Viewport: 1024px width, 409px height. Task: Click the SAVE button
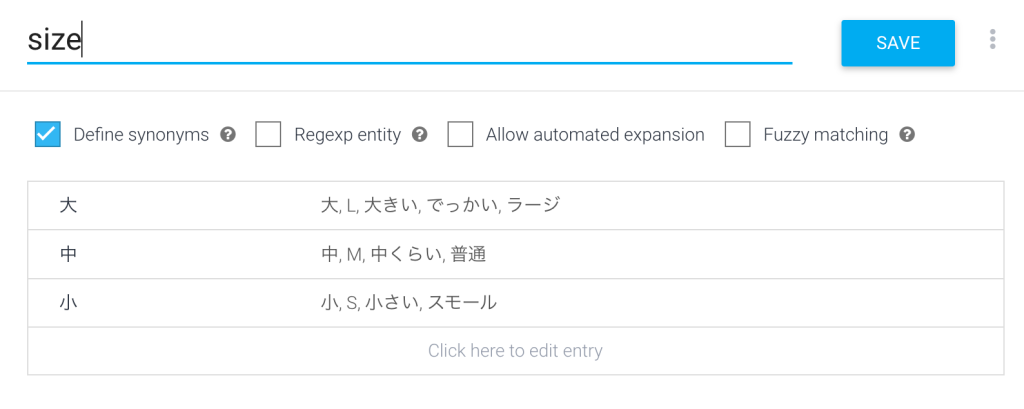898,43
